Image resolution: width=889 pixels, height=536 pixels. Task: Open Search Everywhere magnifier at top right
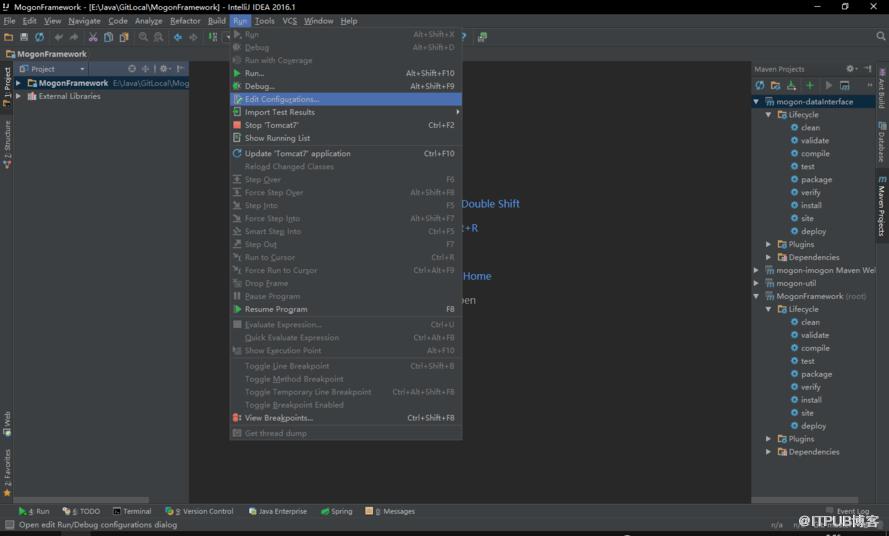(880, 36)
